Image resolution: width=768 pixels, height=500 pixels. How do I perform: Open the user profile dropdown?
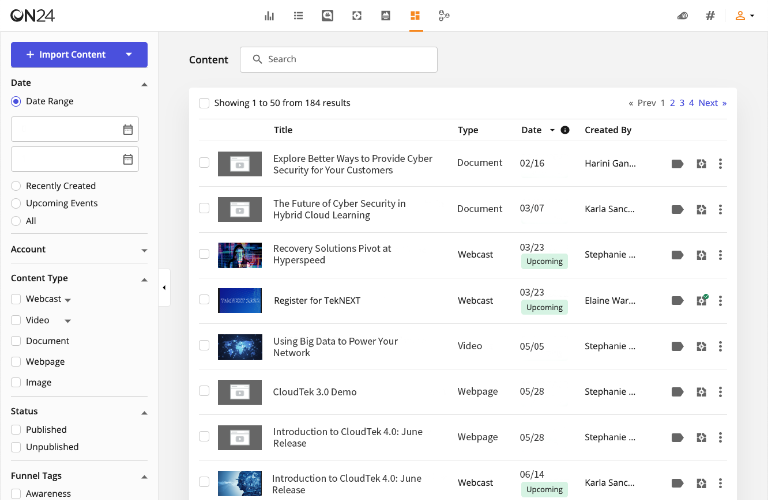[x=744, y=16]
